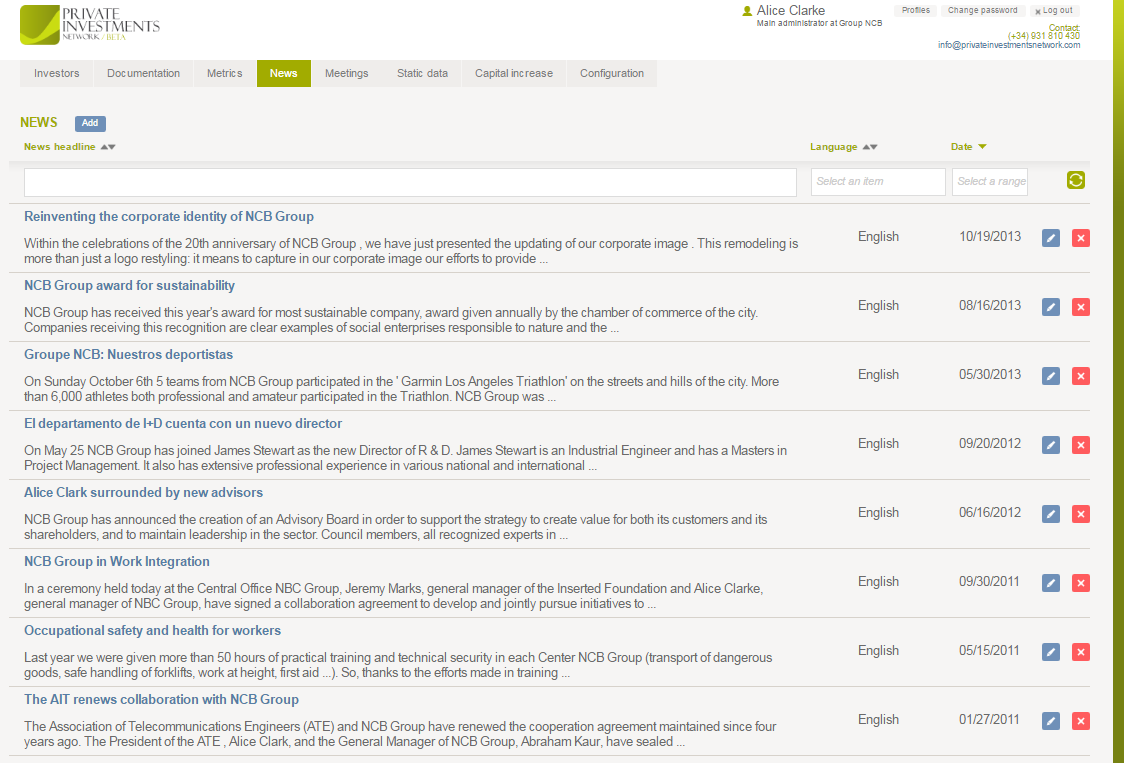1124x763 pixels.
Task: Edit the 'Alice Clark surrounded by new advisors' news
Action: pos(1050,514)
